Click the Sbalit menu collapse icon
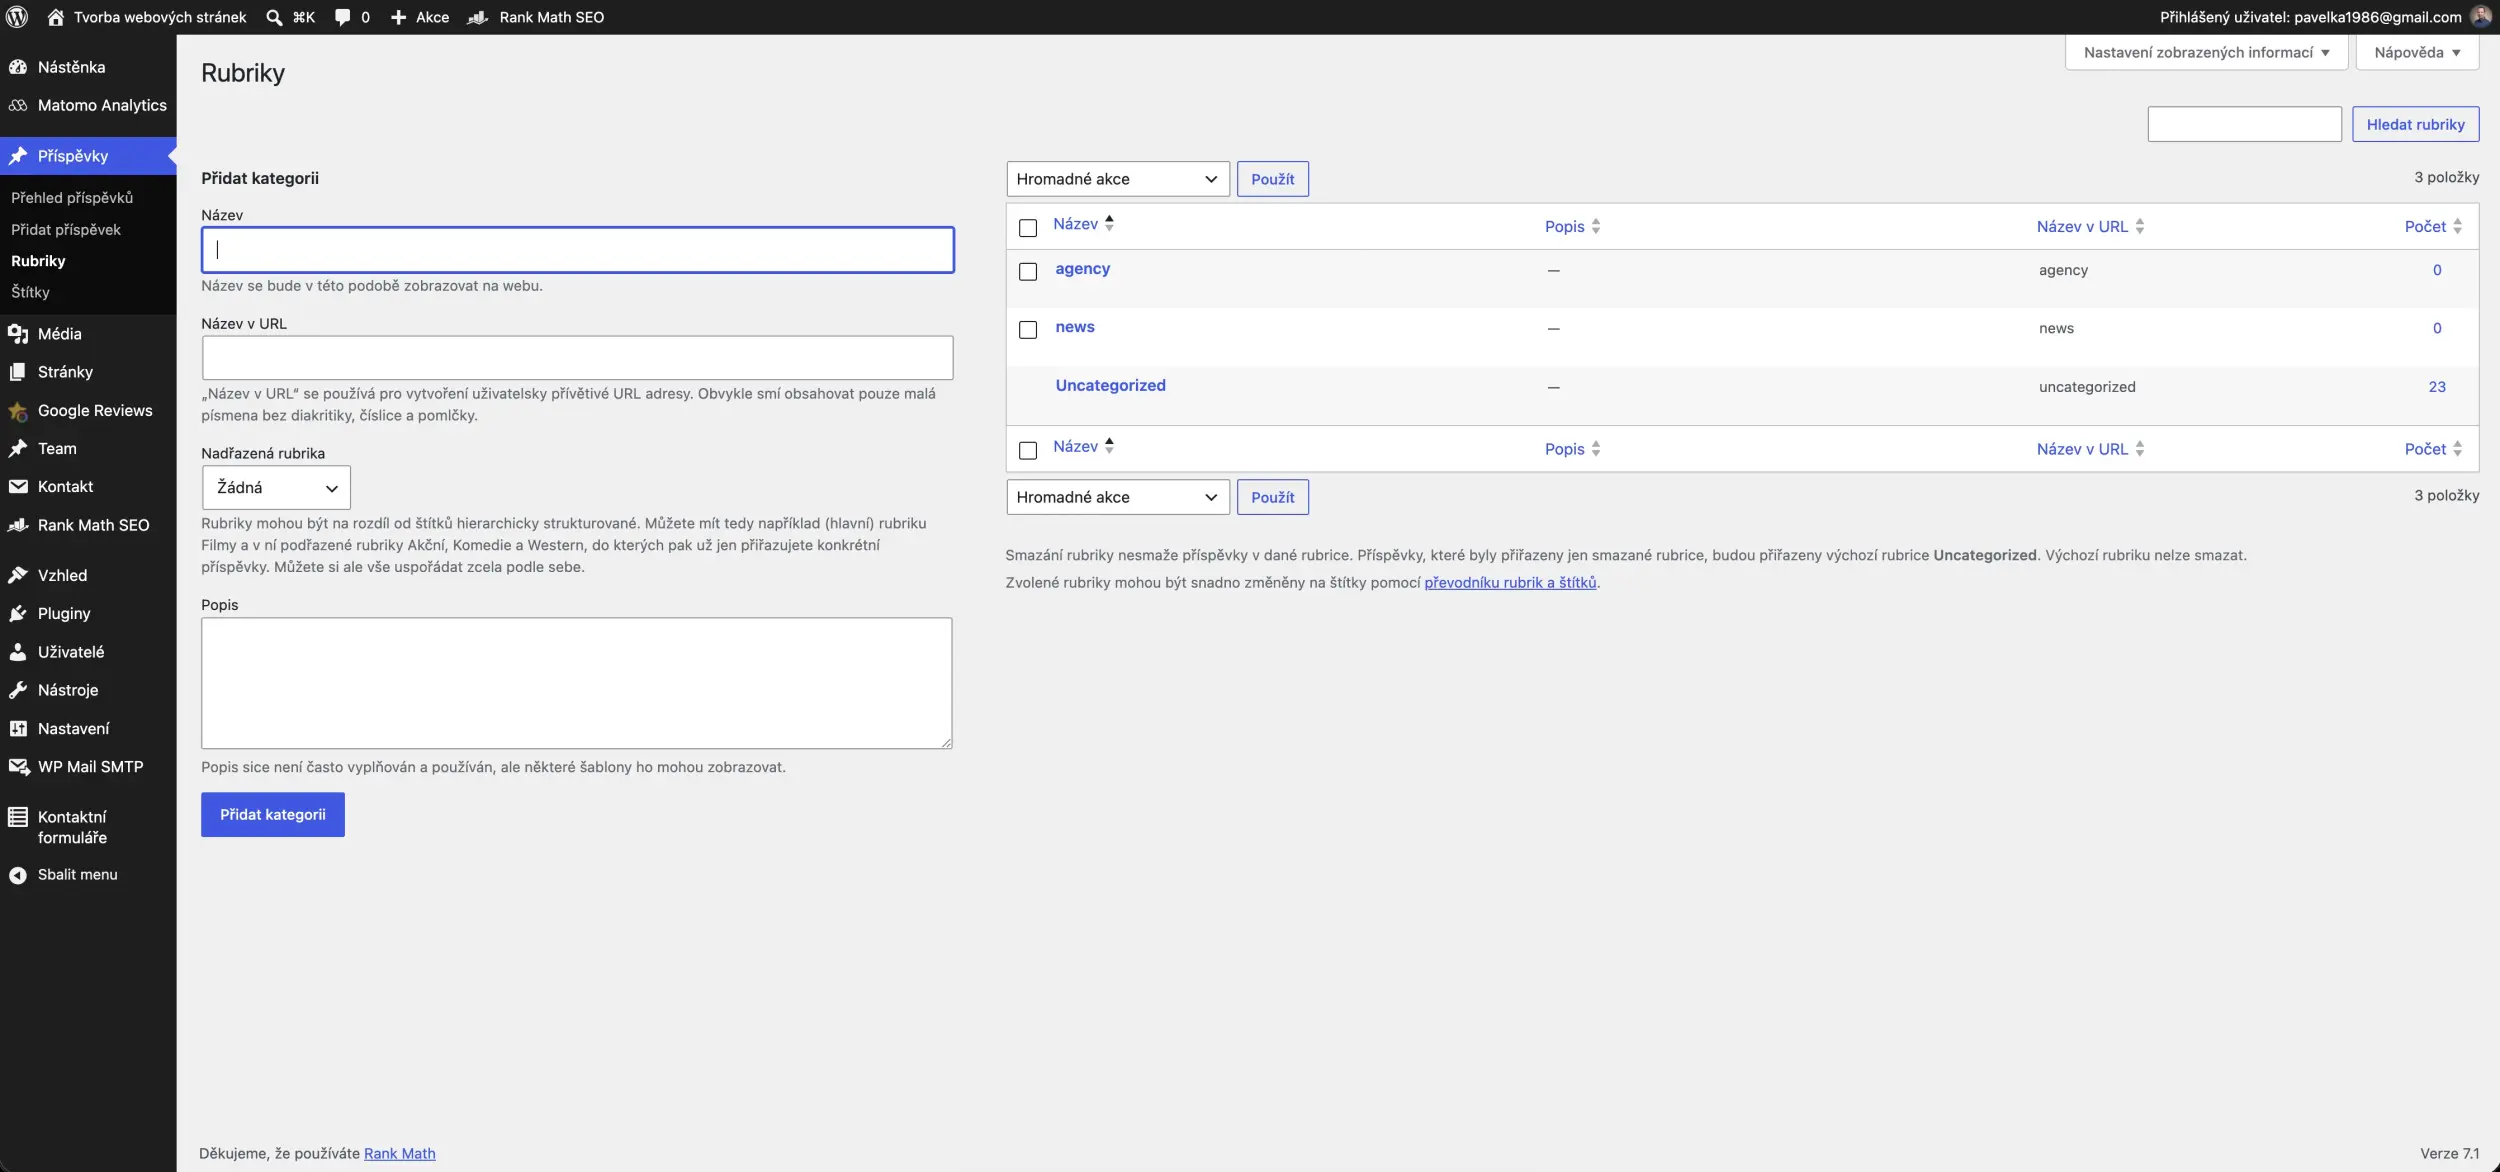The image size is (2500, 1172). [18, 875]
